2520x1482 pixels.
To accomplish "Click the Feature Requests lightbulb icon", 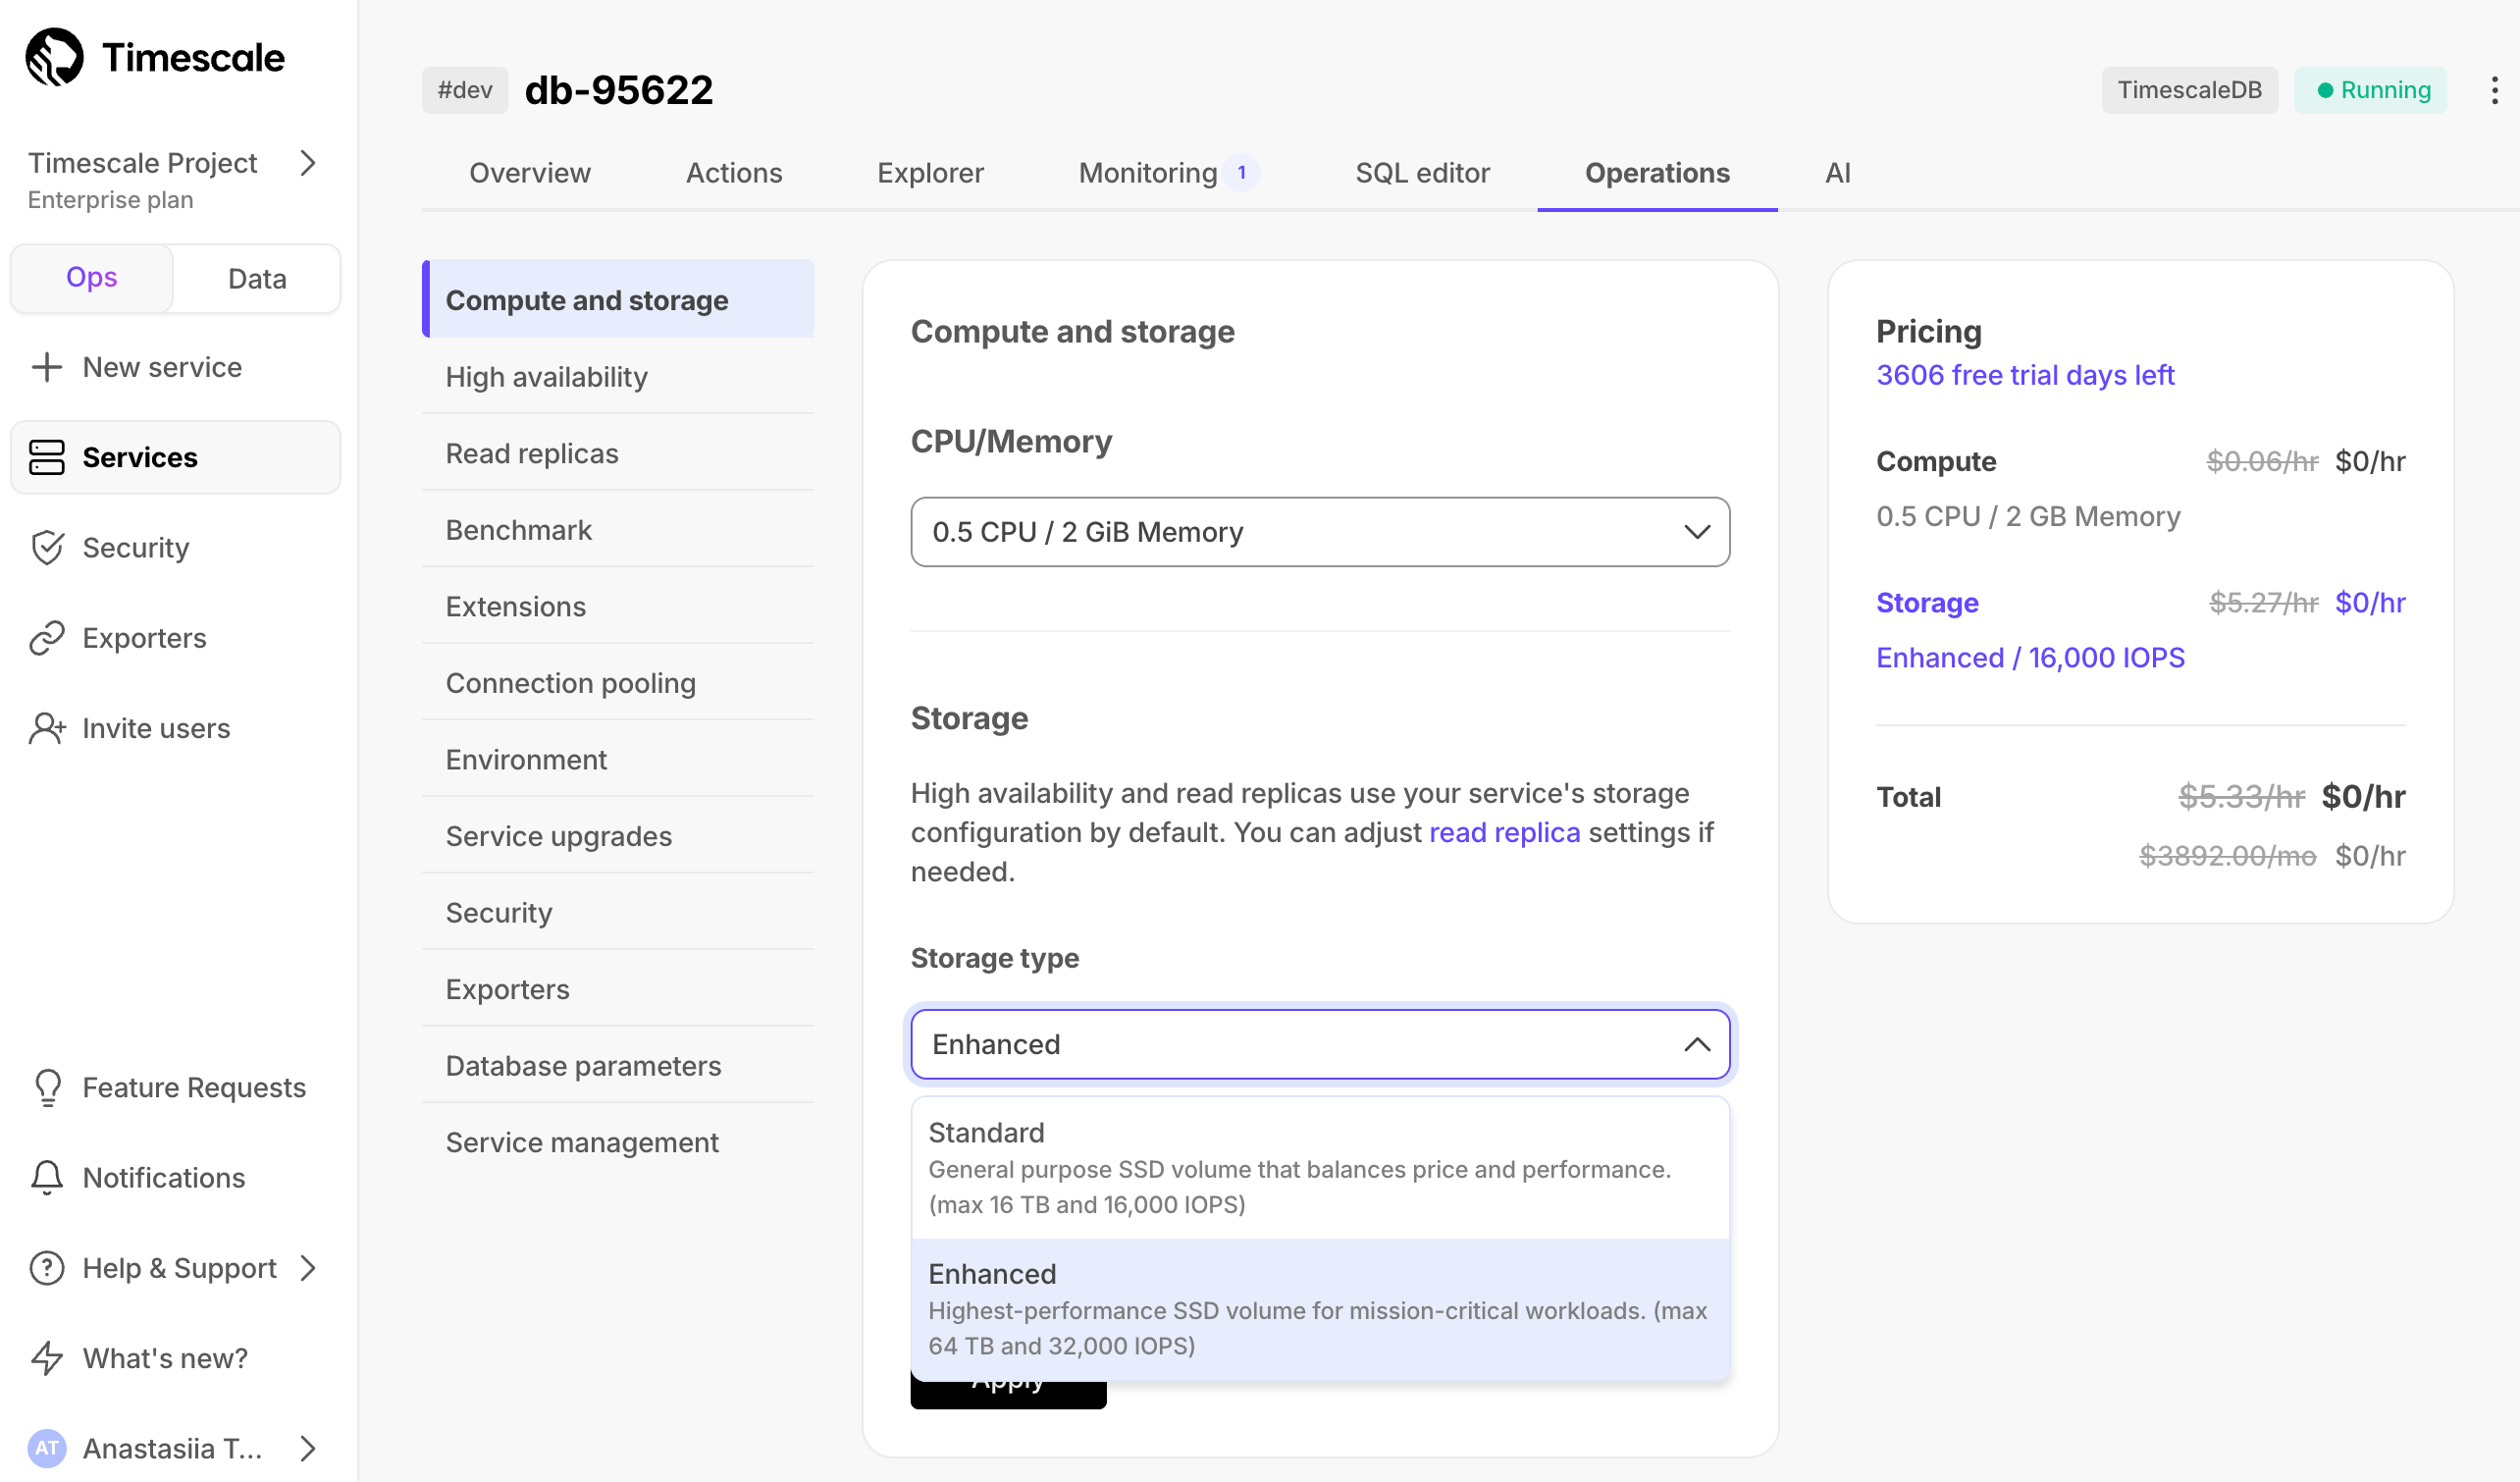I will pyautogui.click(x=47, y=1088).
